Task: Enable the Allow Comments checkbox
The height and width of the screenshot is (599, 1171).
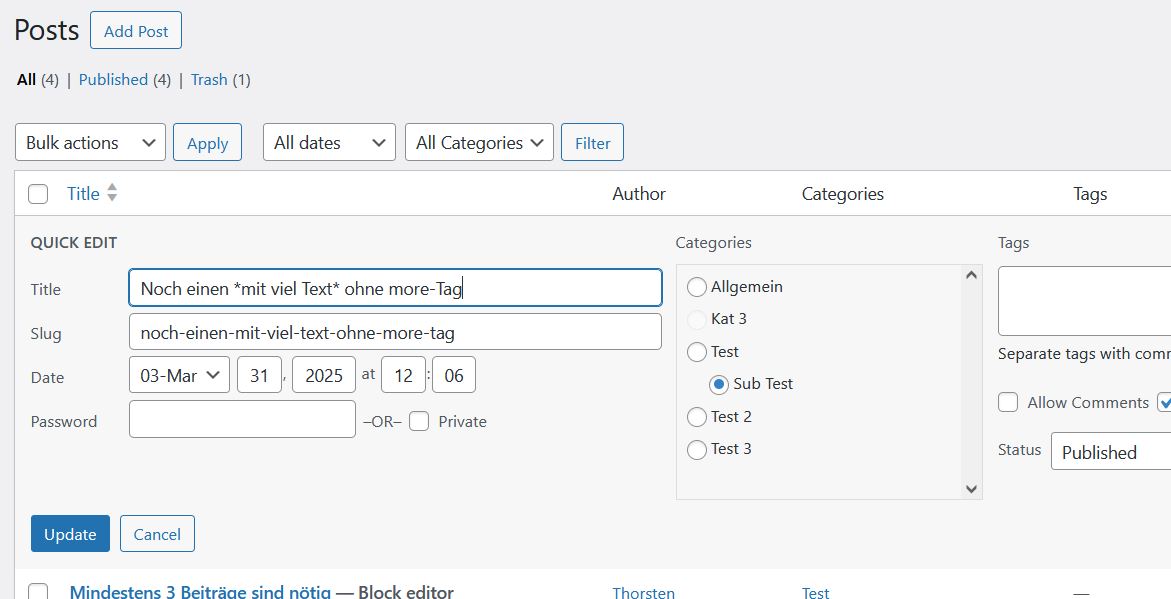Action: click(x=1008, y=402)
